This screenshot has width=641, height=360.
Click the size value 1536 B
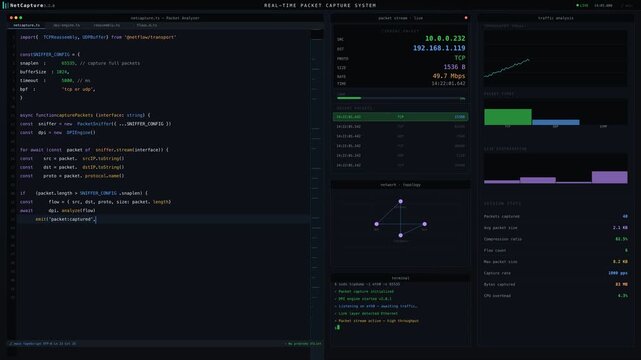pyautogui.click(x=454, y=67)
